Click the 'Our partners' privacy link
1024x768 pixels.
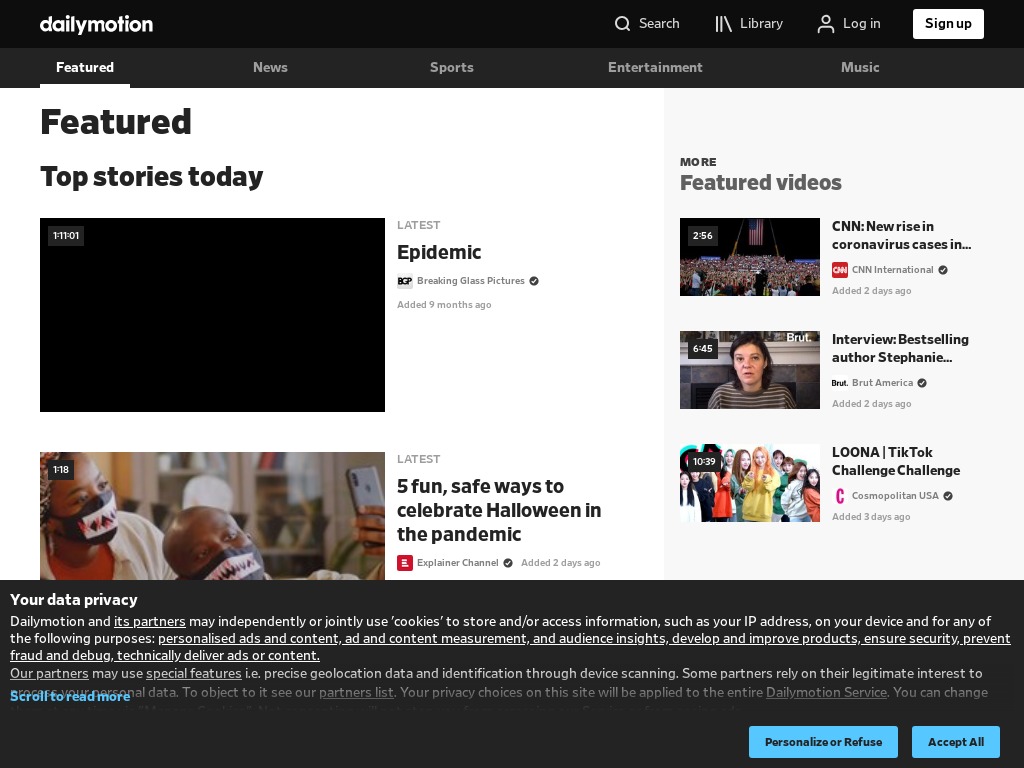click(49, 673)
